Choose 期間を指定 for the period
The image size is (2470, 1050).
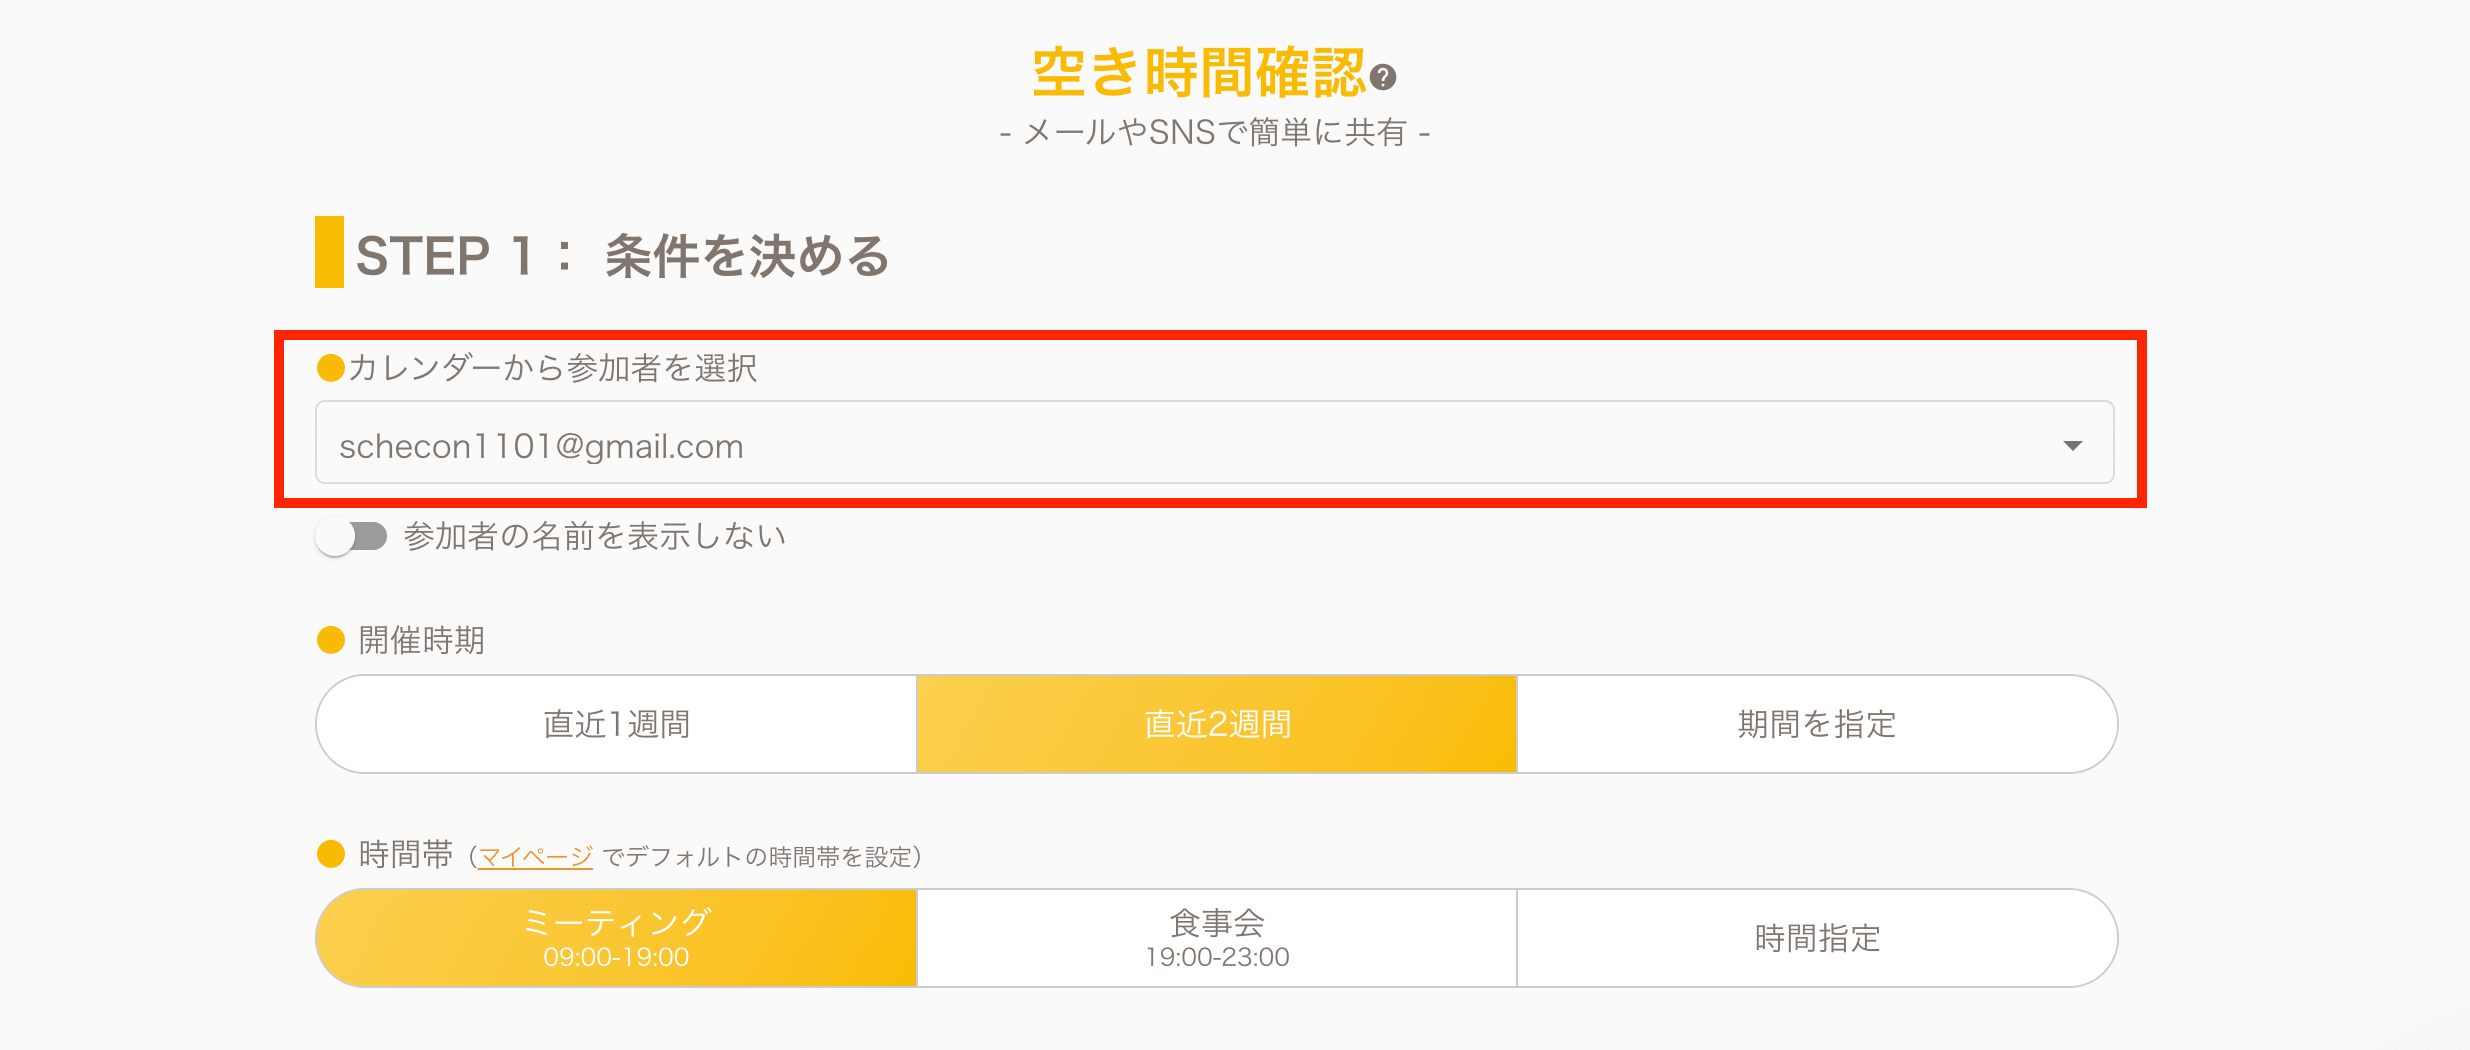[x=1816, y=724]
